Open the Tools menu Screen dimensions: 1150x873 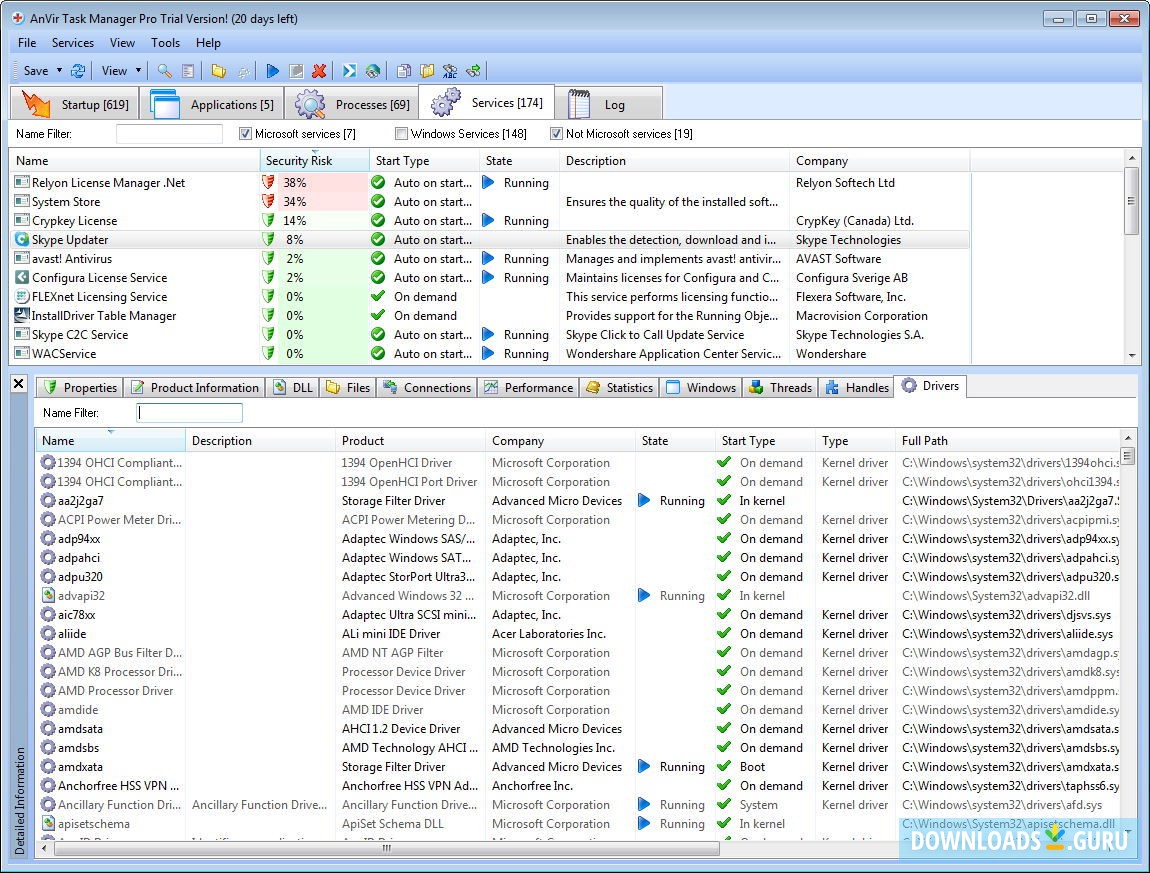tap(165, 43)
